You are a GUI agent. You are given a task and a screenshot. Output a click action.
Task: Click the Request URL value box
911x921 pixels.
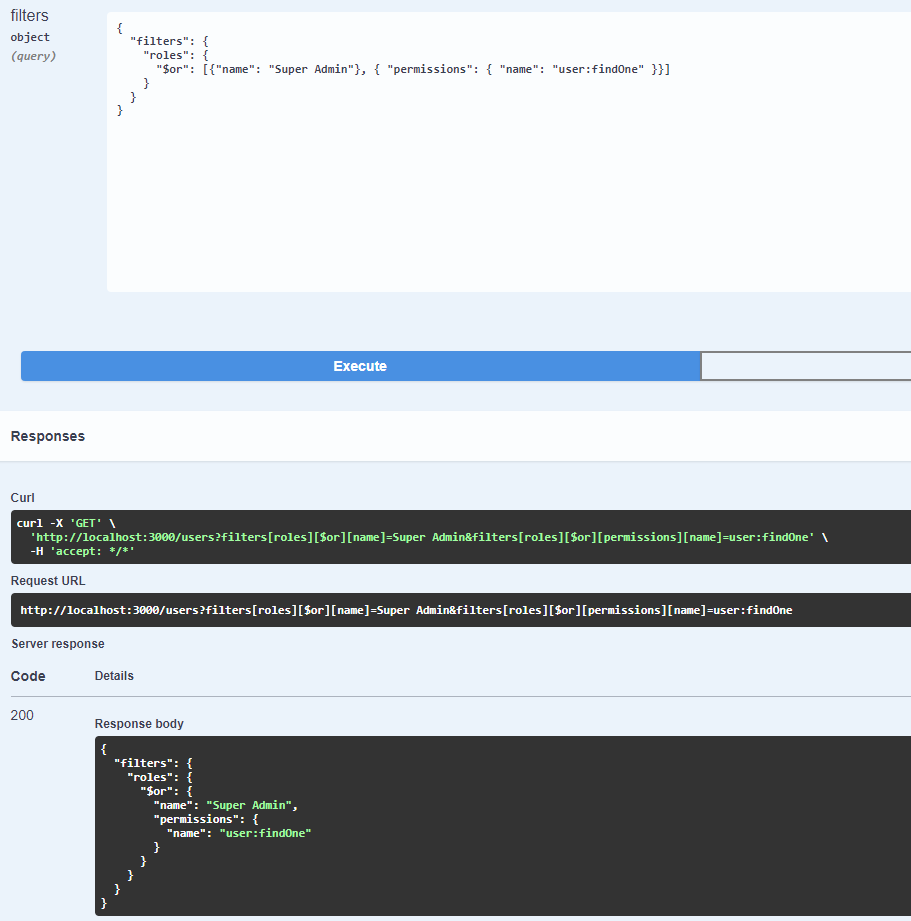460,610
